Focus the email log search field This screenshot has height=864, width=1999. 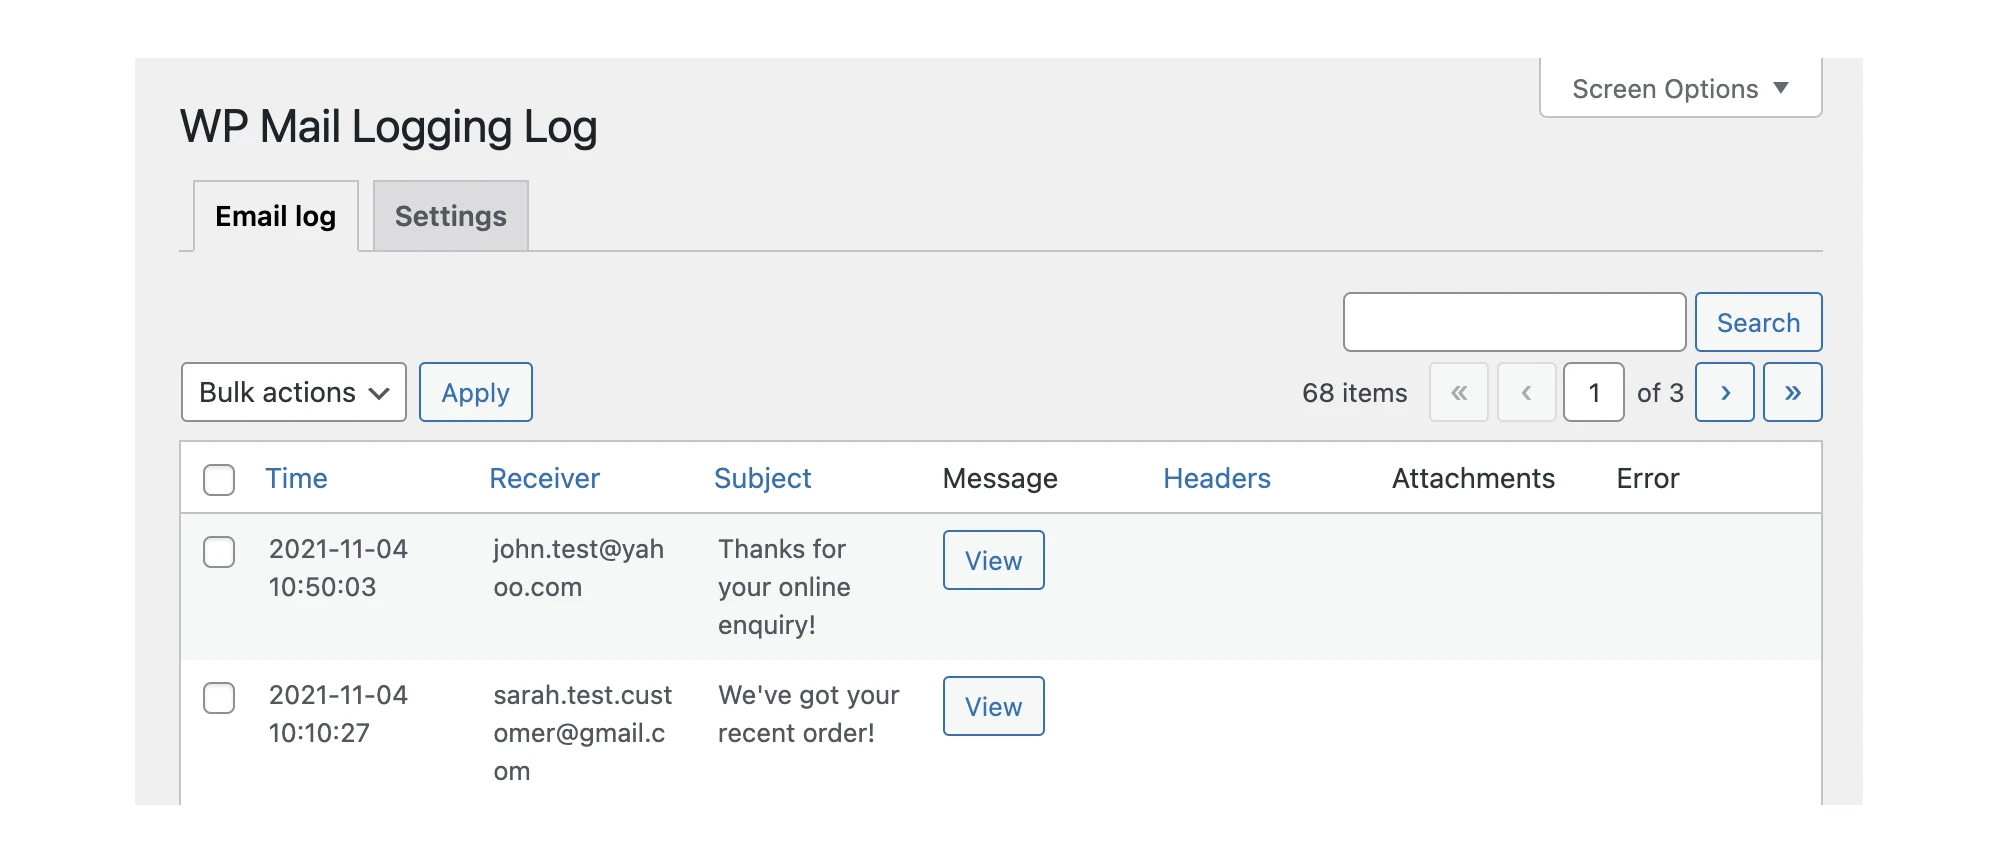[x=1514, y=322]
